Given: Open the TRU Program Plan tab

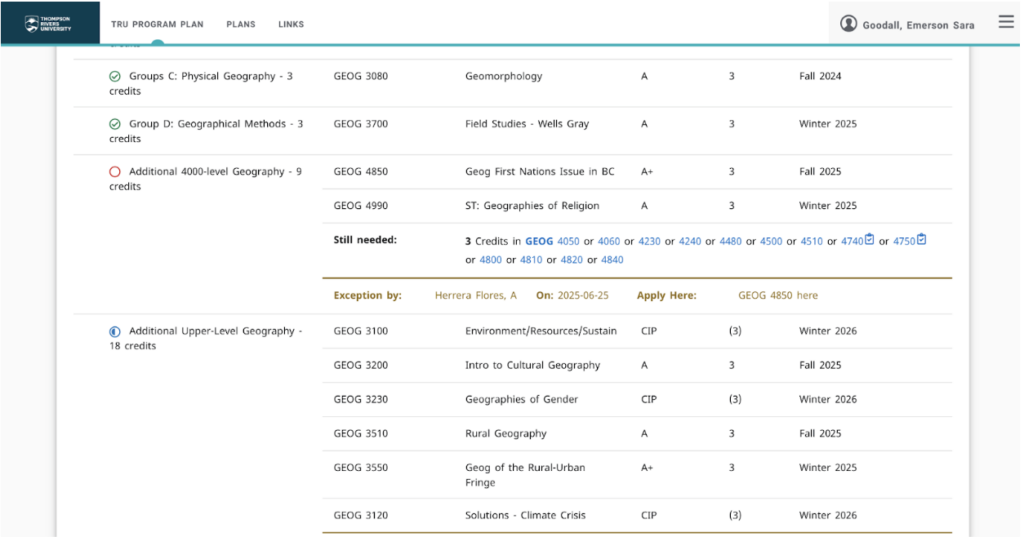Looking at the screenshot, I should pos(157,24).
